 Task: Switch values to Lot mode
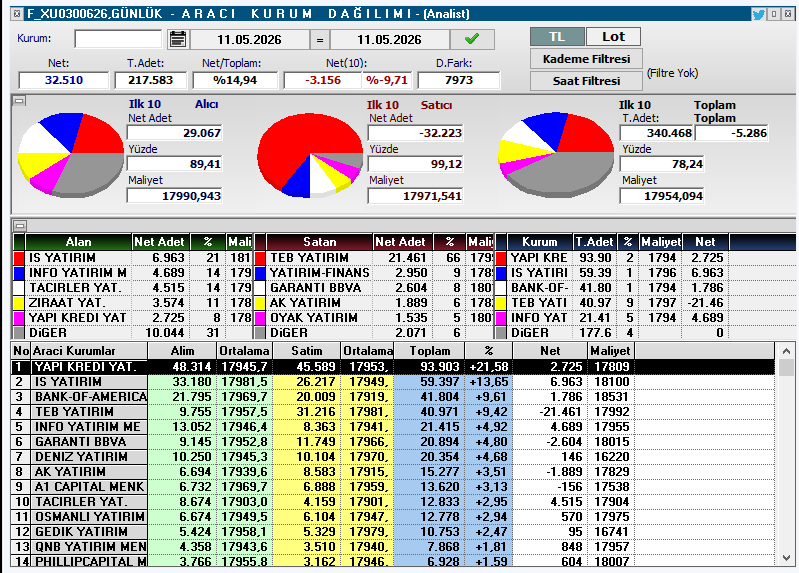[613, 37]
